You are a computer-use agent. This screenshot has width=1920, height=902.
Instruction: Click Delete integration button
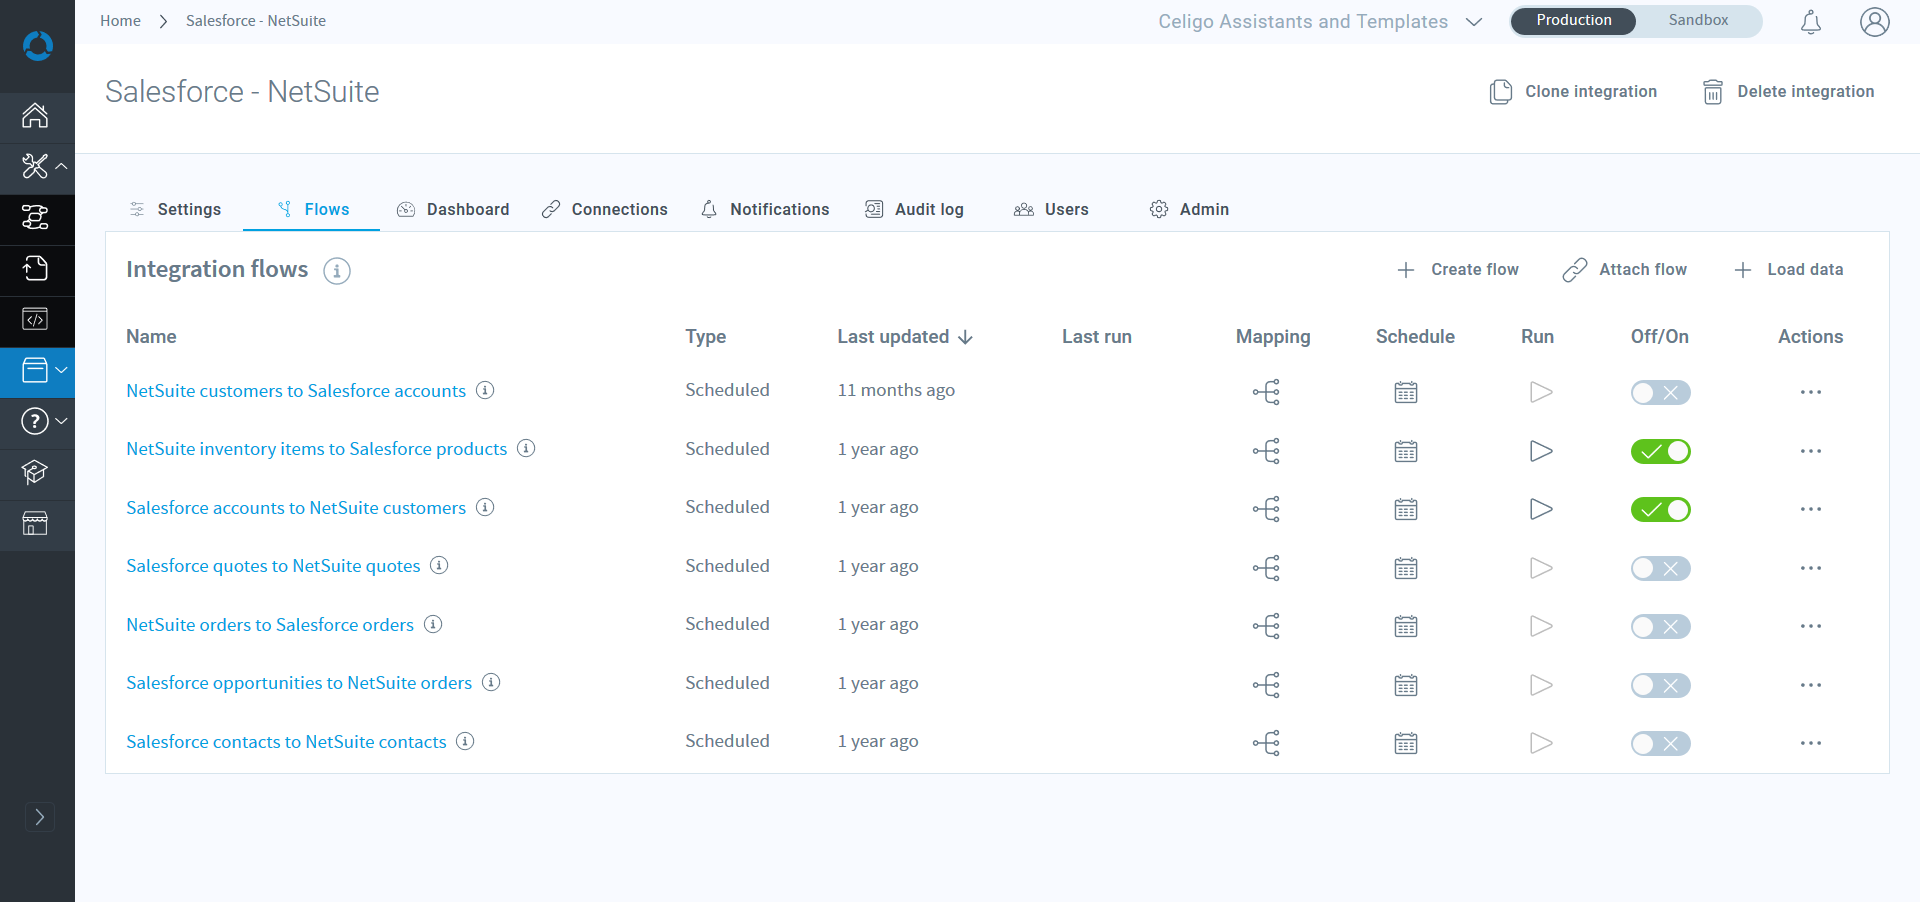tap(1788, 92)
